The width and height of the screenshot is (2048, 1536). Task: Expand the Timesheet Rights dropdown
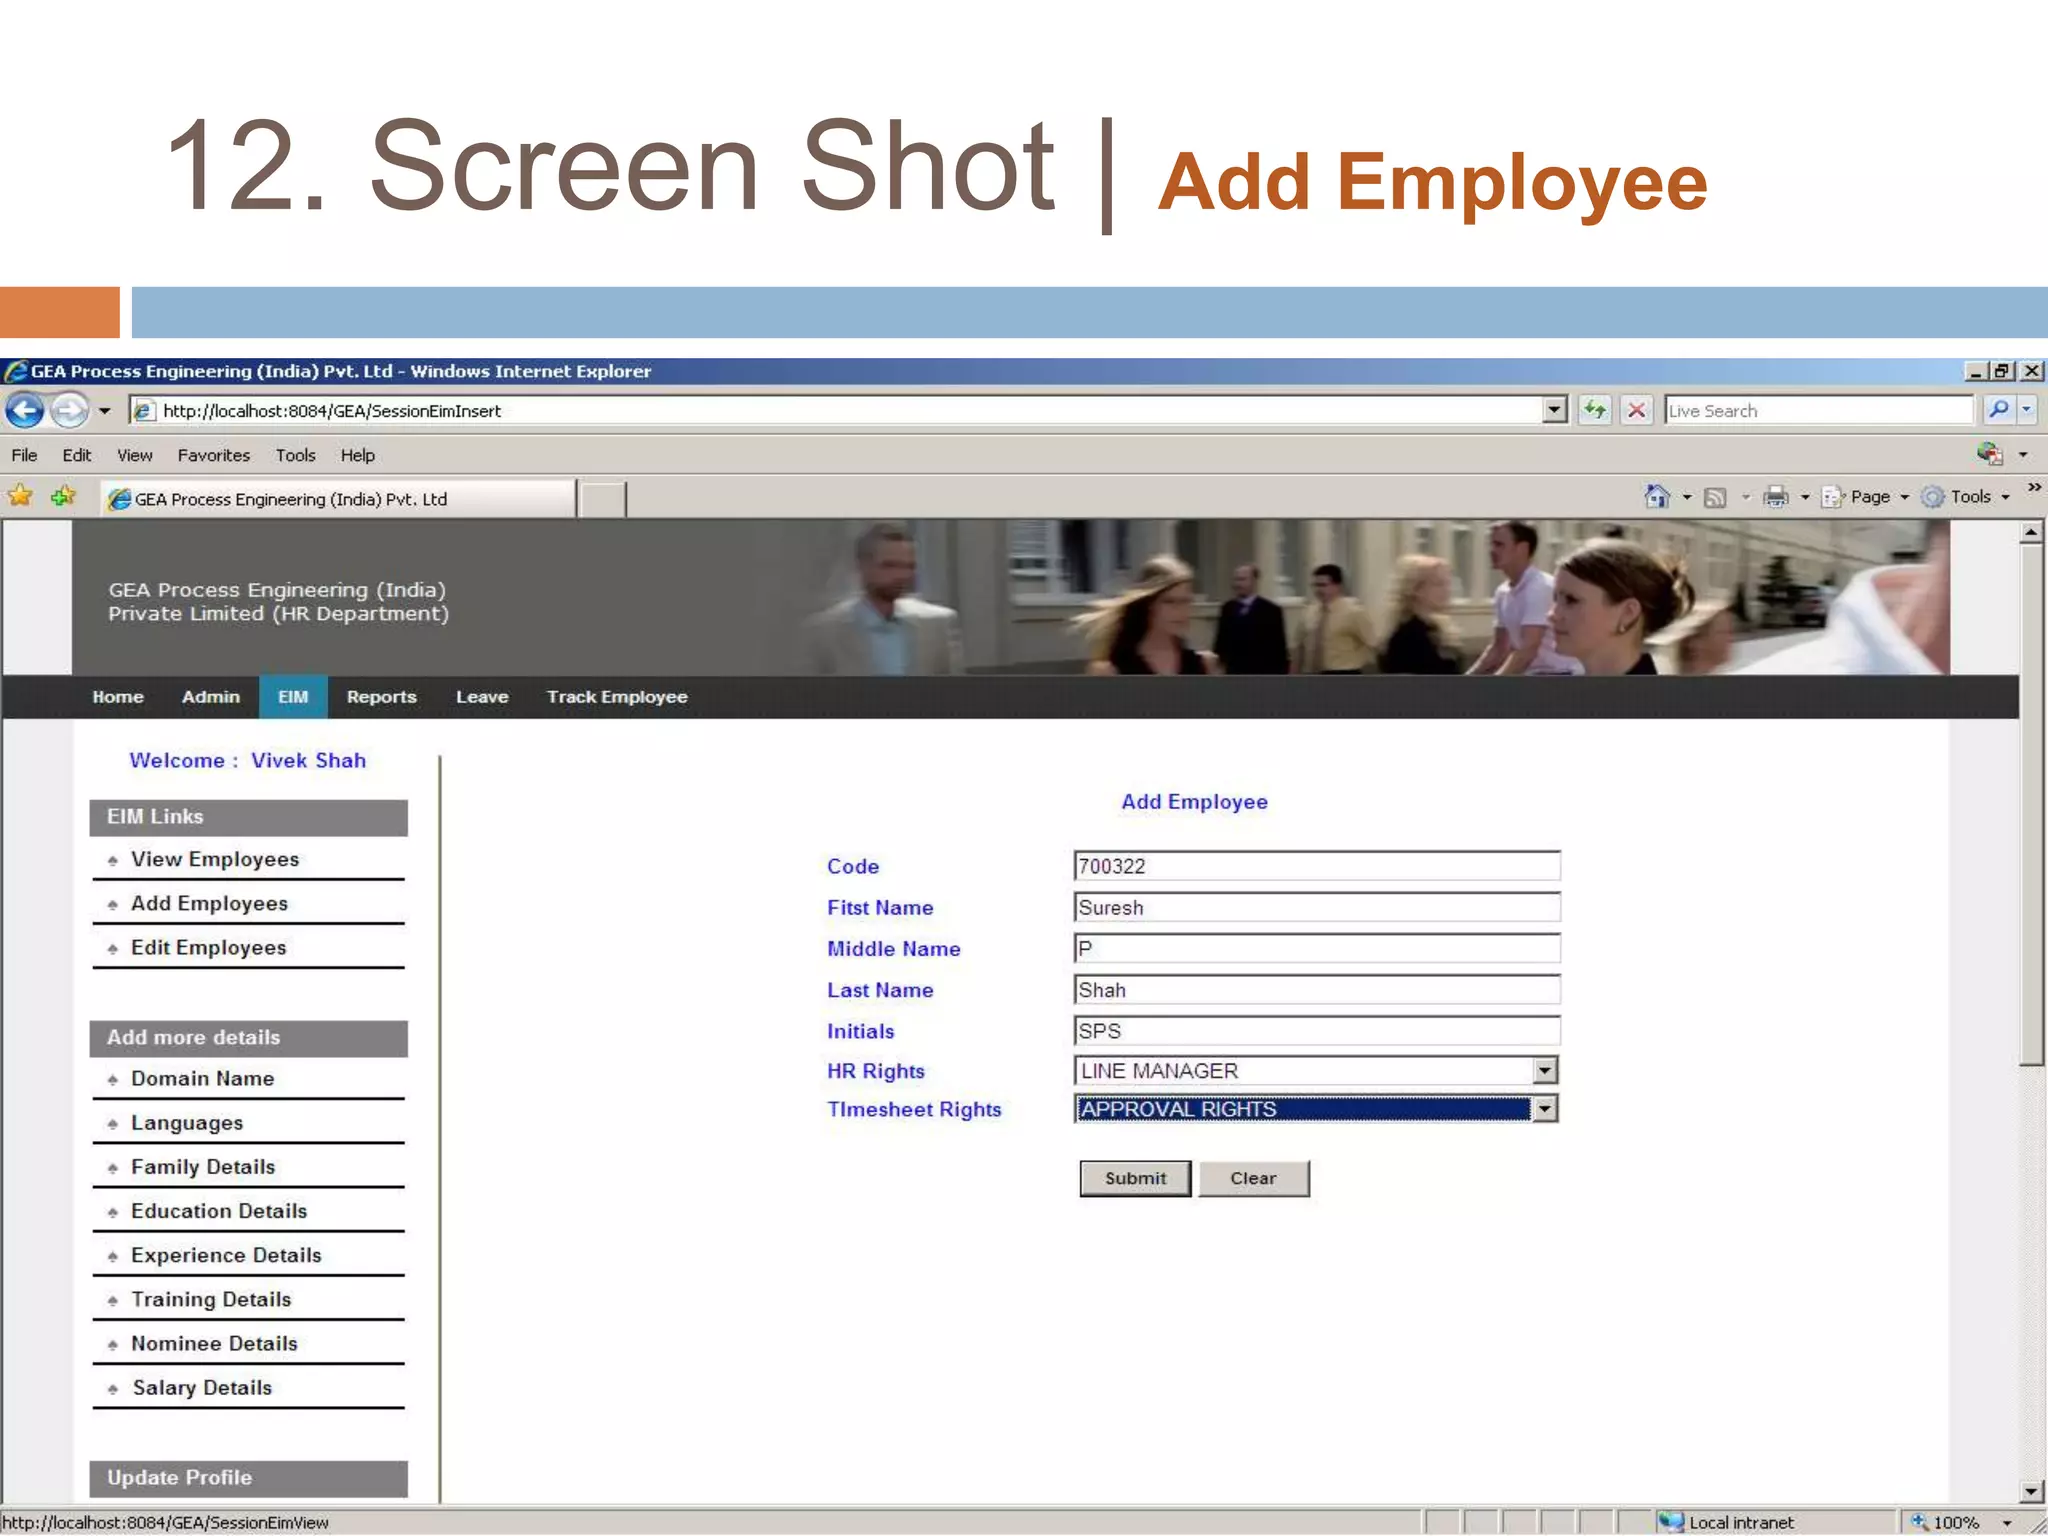point(1545,1109)
